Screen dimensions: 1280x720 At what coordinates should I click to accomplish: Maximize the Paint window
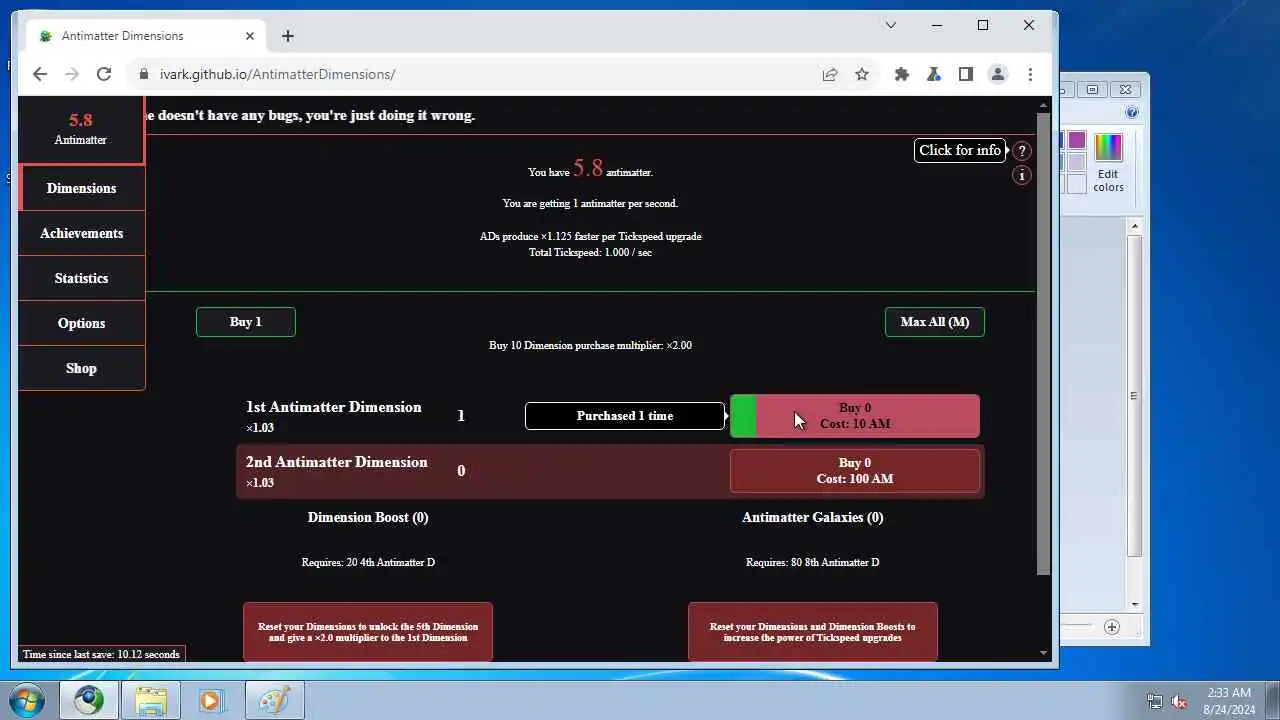click(1093, 89)
